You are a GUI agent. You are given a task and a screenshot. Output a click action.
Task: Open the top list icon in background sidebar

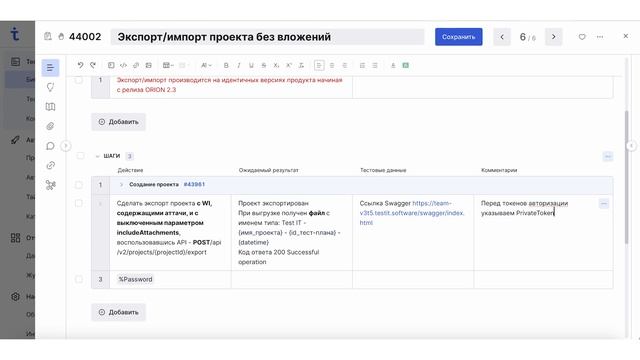pyautogui.click(x=15, y=62)
